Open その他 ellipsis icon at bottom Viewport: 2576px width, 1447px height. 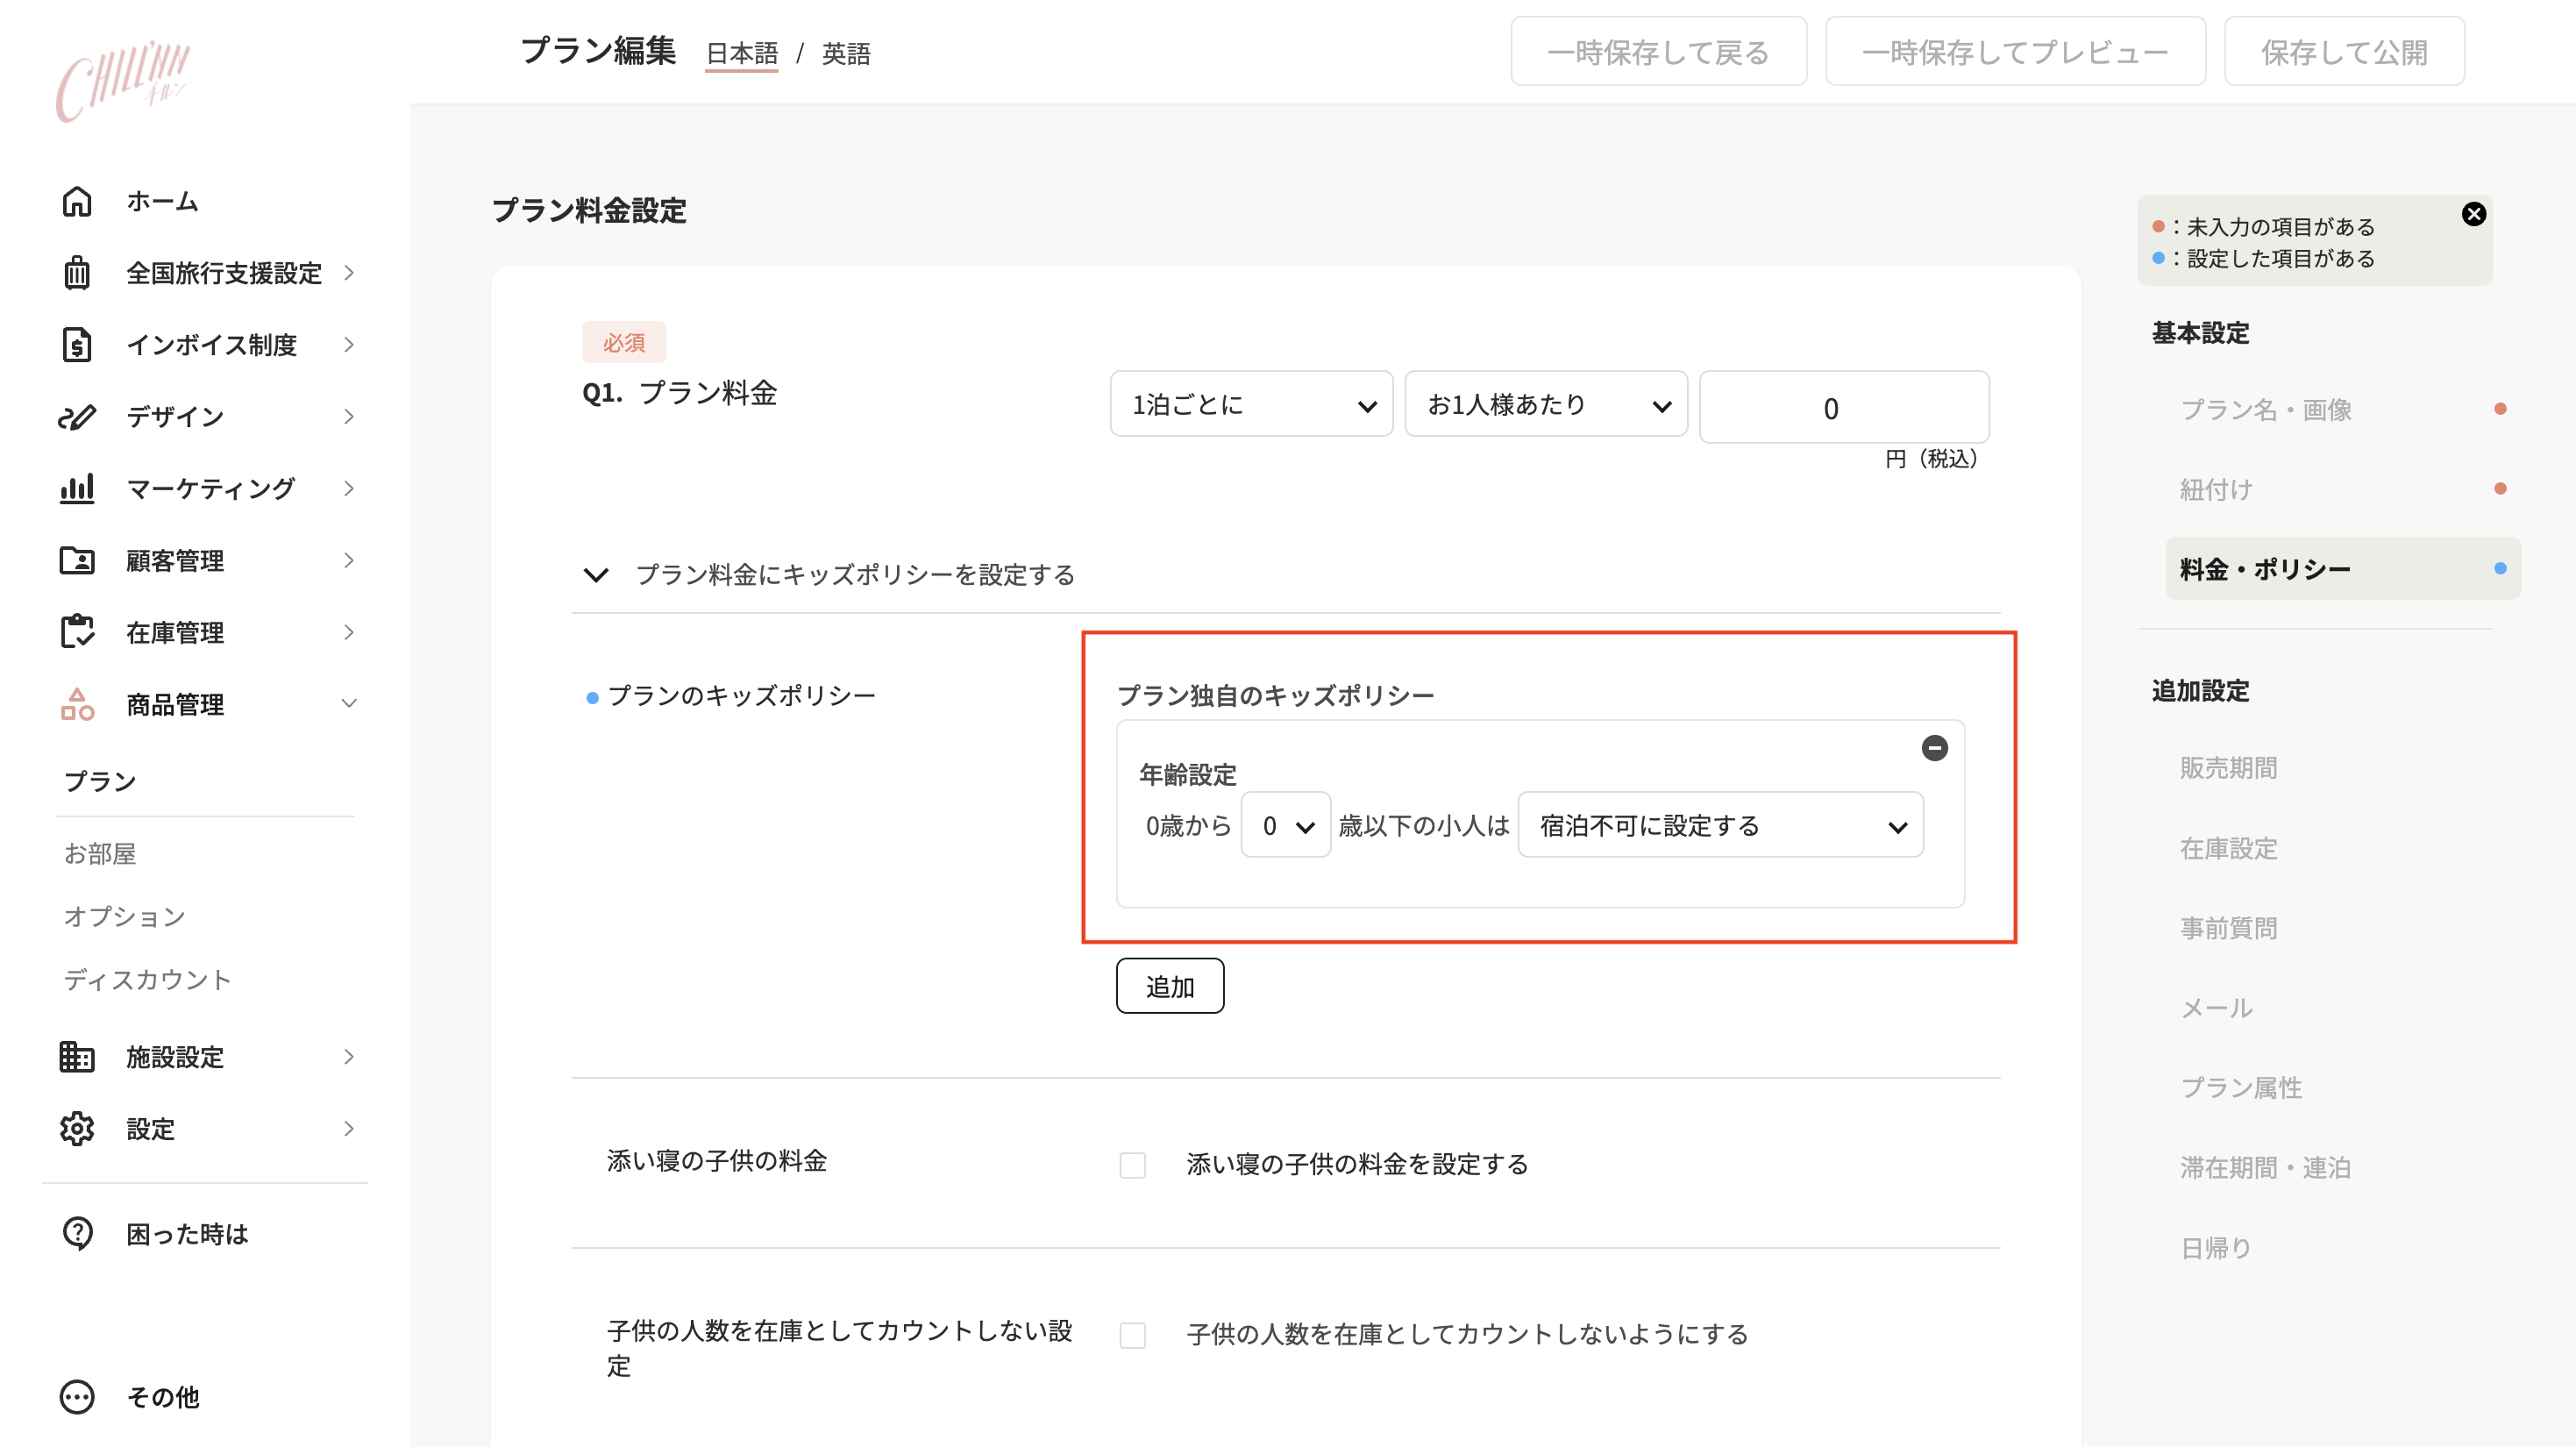click(77, 1397)
